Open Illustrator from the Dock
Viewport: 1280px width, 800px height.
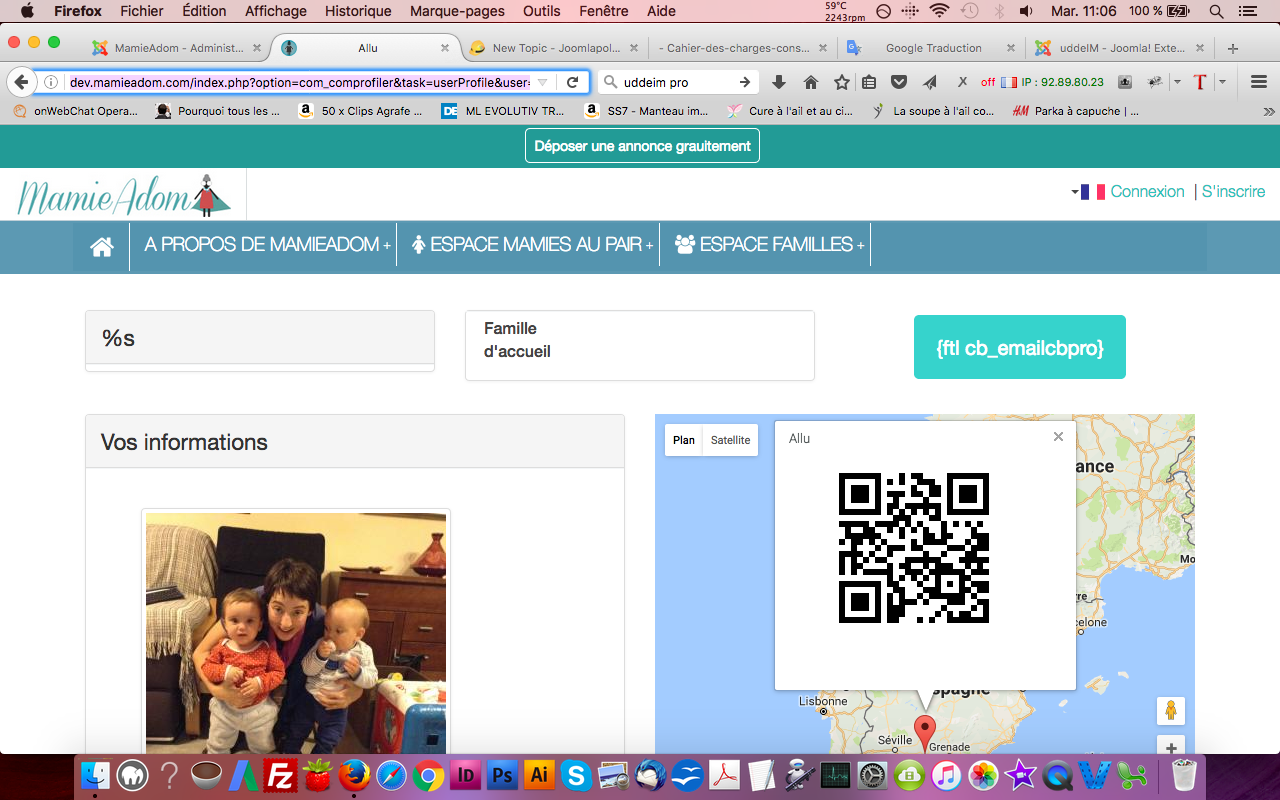click(x=539, y=774)
